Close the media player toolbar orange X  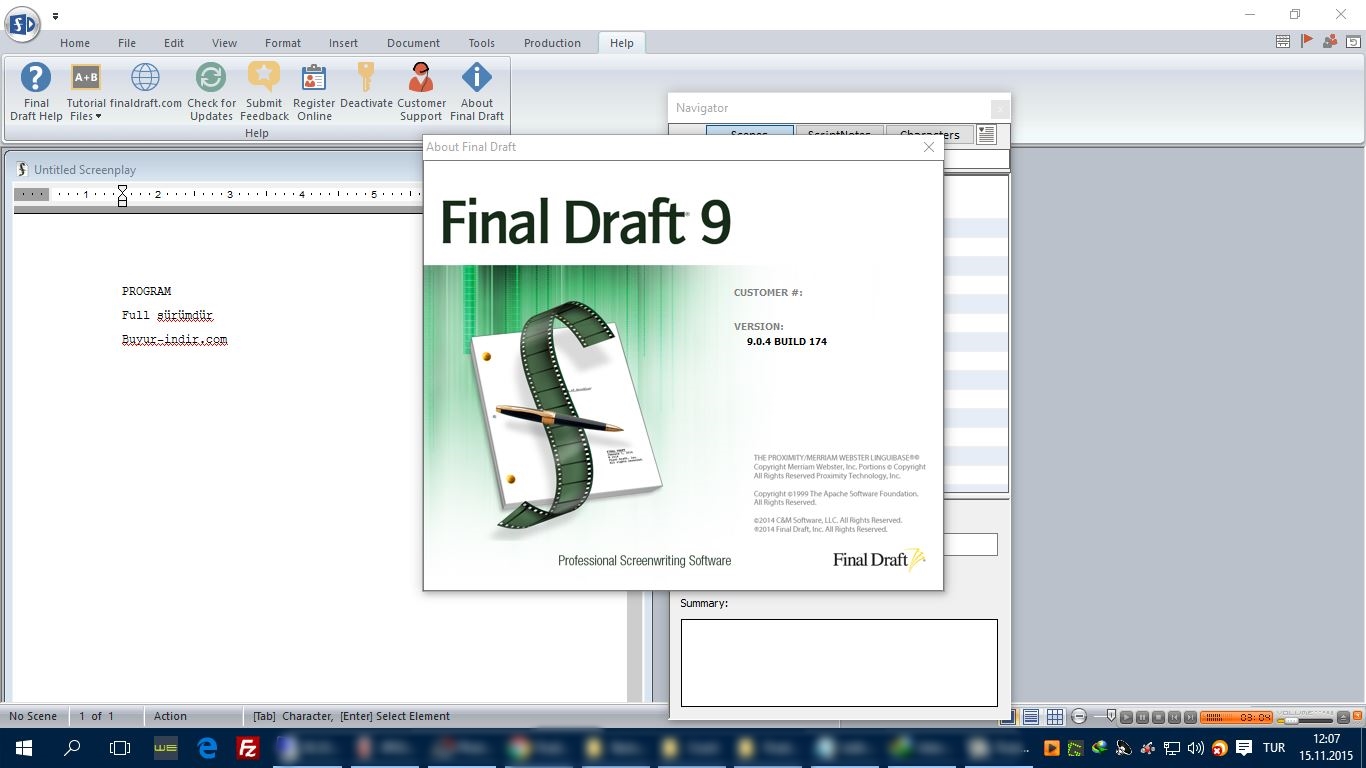coord(1357,716)
